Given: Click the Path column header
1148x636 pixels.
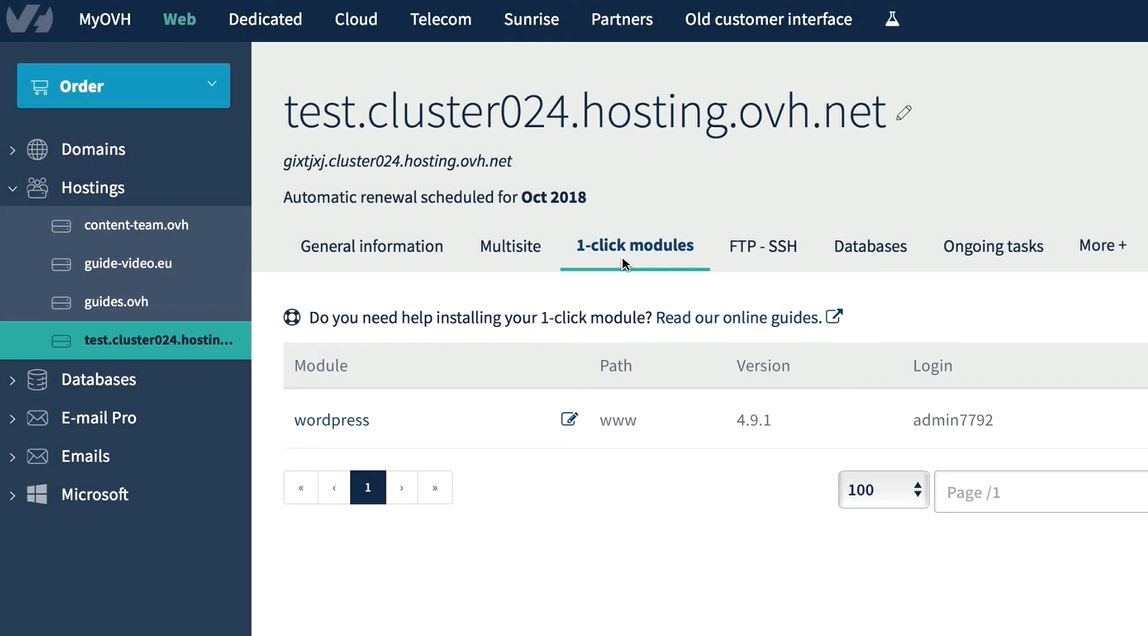Looking at the screenshot, I should tap(615, 365).
